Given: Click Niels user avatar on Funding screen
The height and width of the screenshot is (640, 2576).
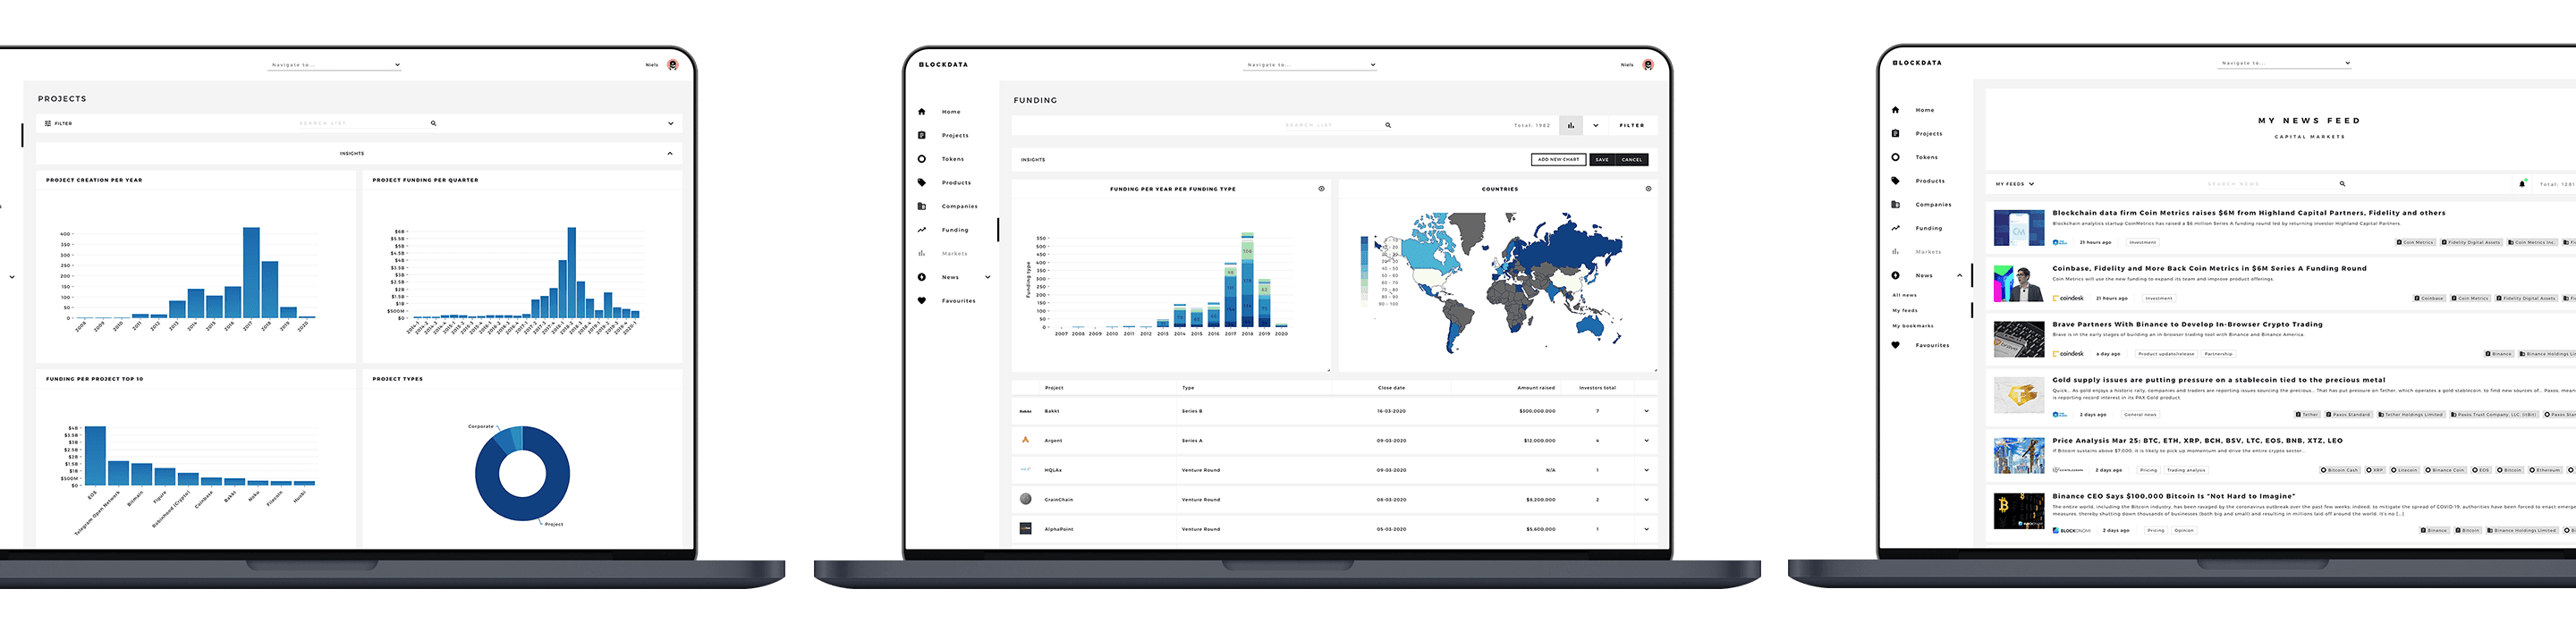Looking at the screenshot, I should coord(1648,65).
